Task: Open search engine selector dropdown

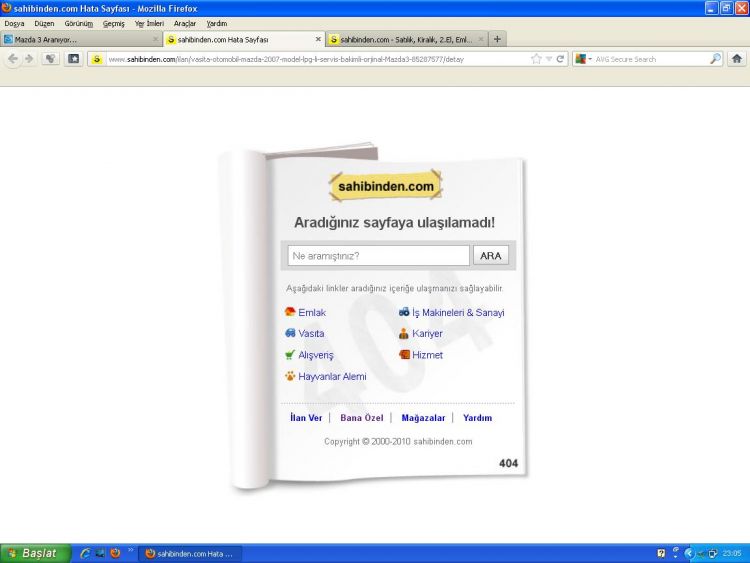Action: [x=584, y=59]
